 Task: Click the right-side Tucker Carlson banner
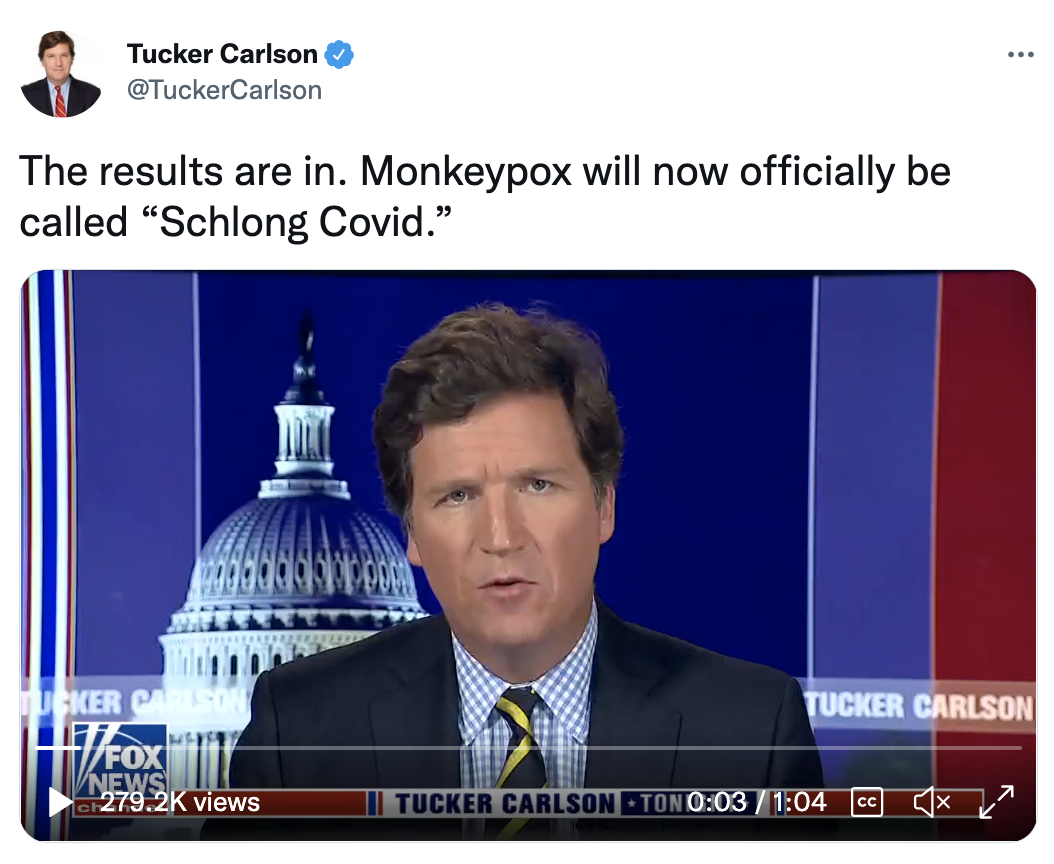(x=920, y=706)
